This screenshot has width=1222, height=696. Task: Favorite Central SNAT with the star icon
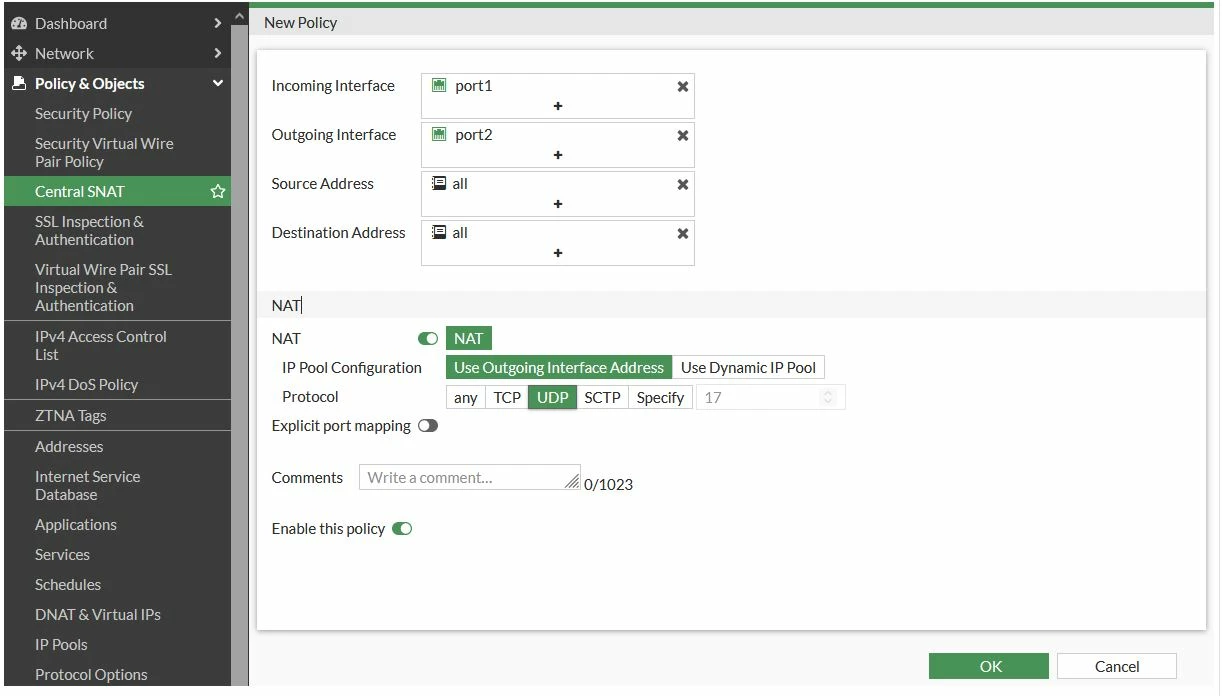(x=218, y=191)
